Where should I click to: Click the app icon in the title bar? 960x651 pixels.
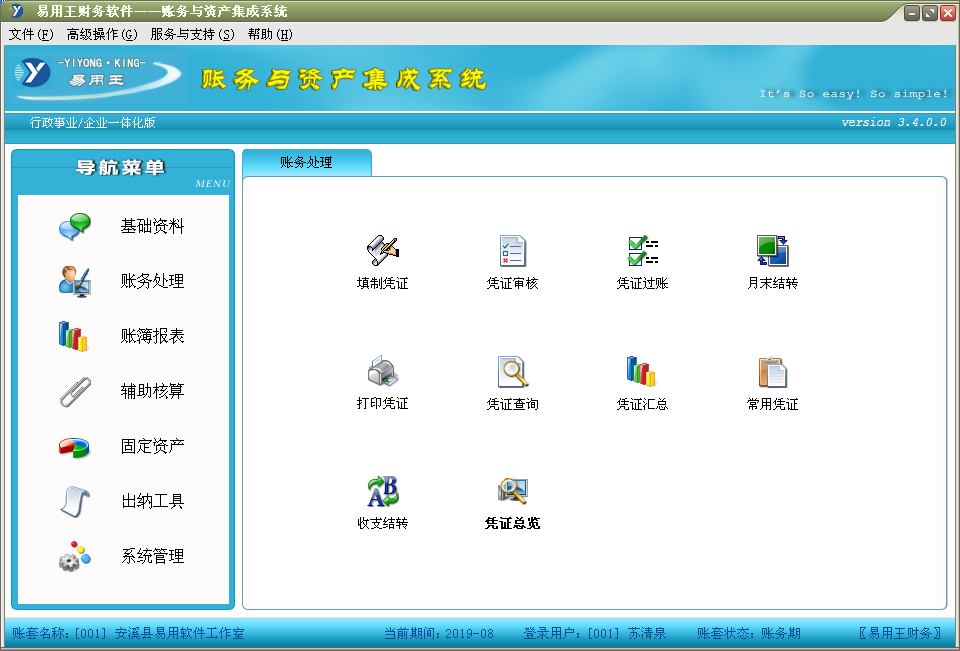click(x=17, y=10)
